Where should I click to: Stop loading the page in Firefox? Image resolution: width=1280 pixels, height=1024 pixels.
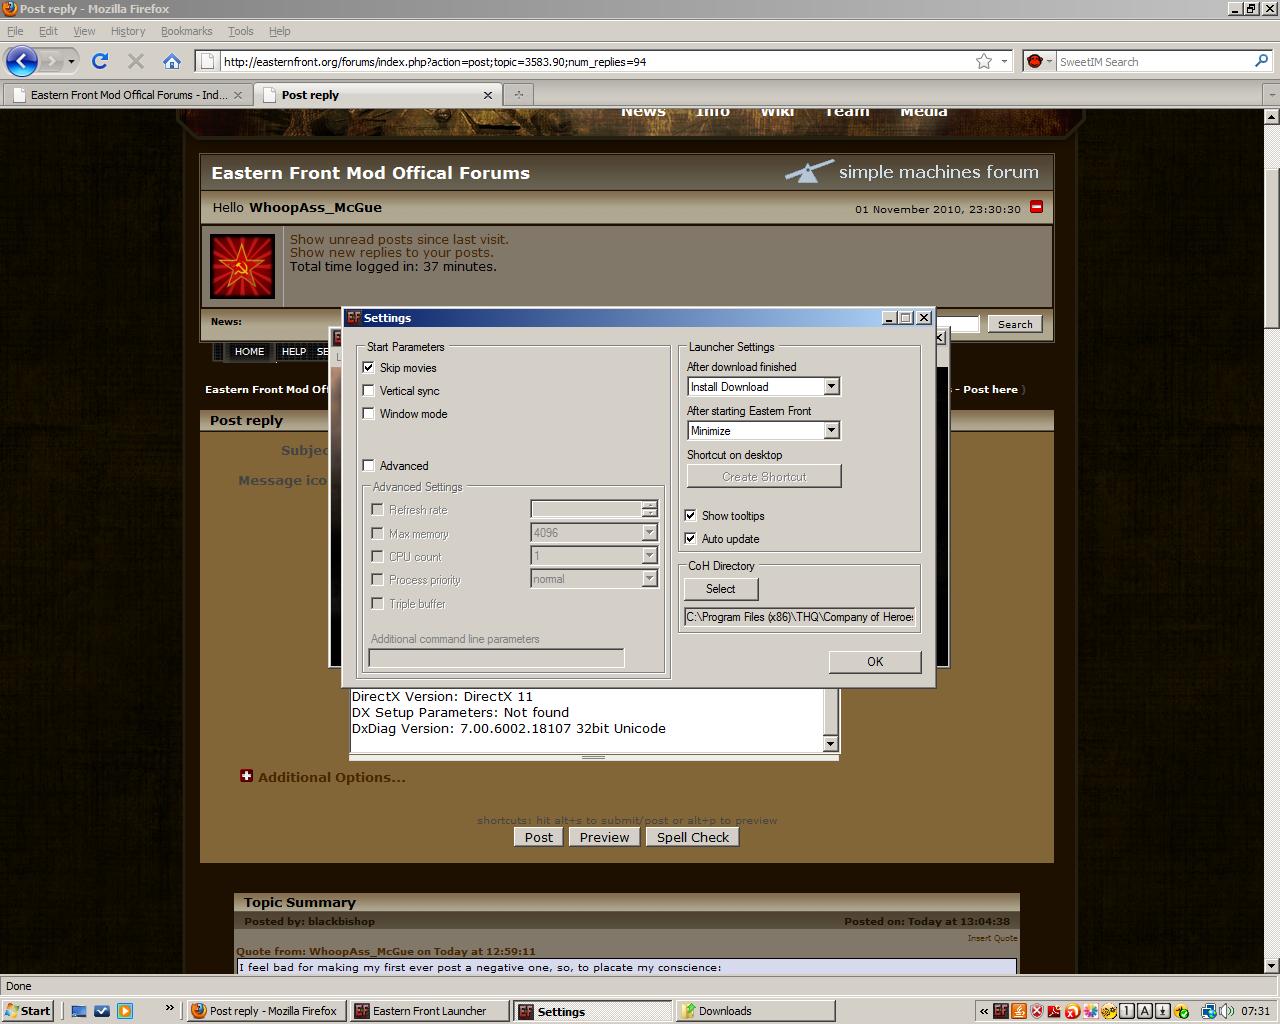136,61
